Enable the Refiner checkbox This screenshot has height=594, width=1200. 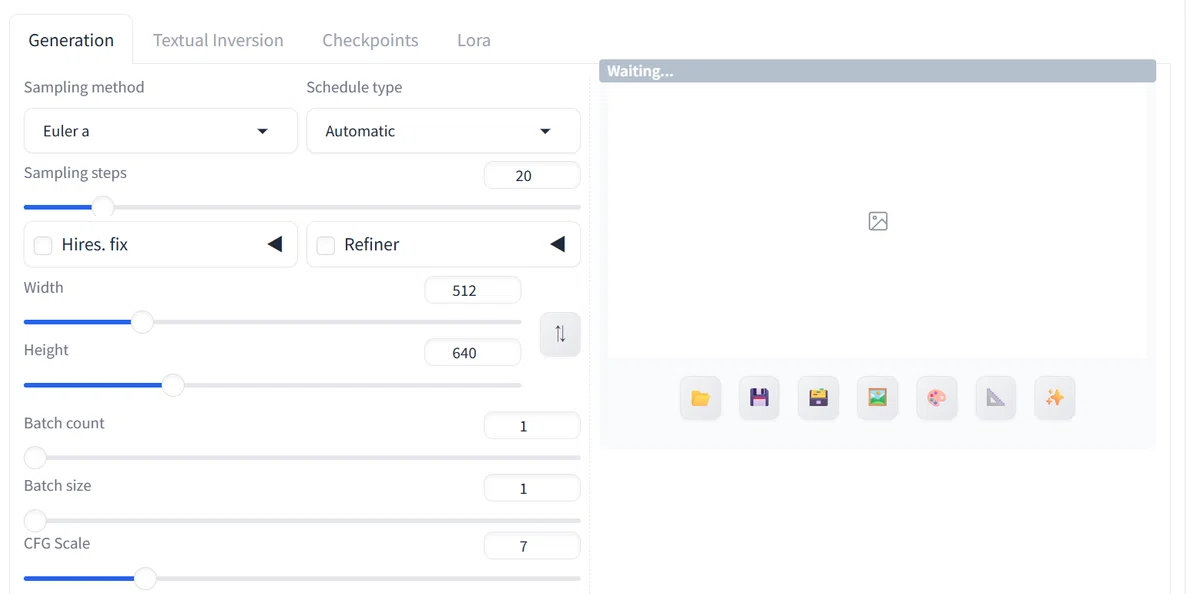[325, 245]
